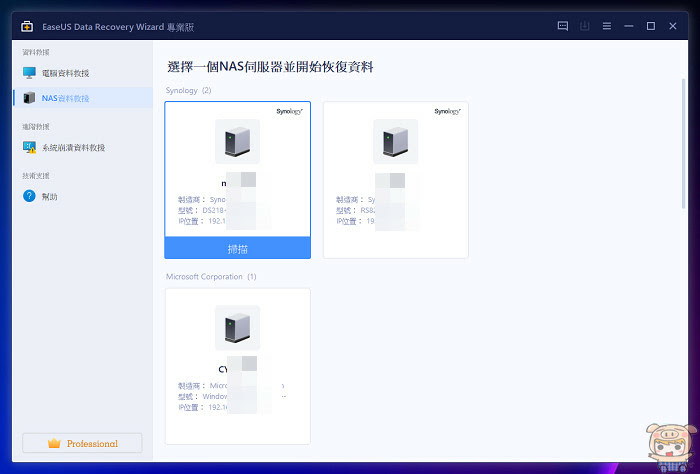Image resolution: width=700 pixels, height=474 pixels.
Task: Click Synology logo on the DS218 card
Action: point(289,111)
